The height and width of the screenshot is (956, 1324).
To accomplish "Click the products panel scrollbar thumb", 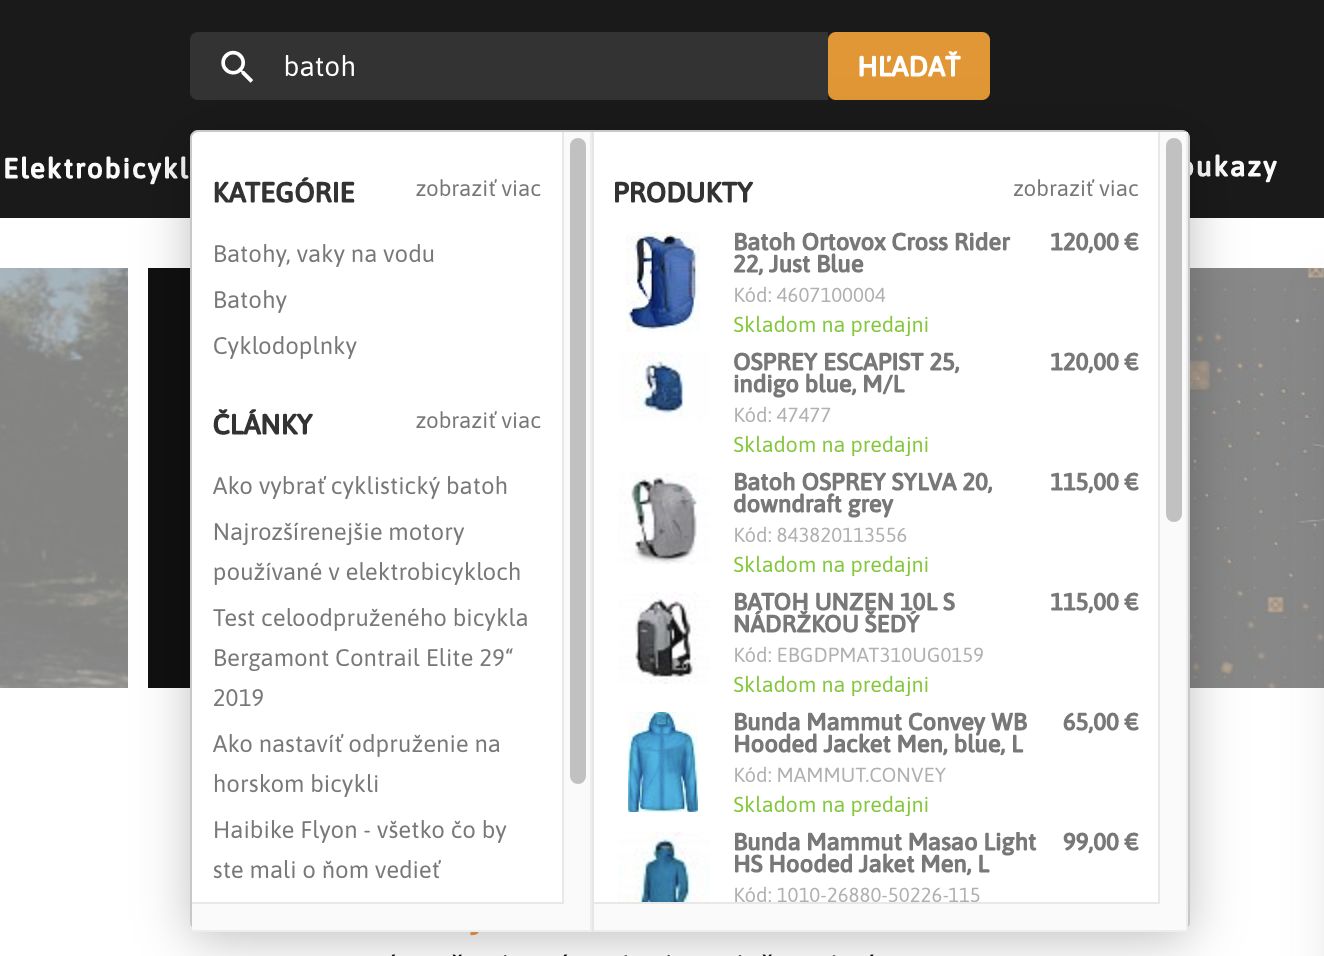I will tap(1174, 330).
